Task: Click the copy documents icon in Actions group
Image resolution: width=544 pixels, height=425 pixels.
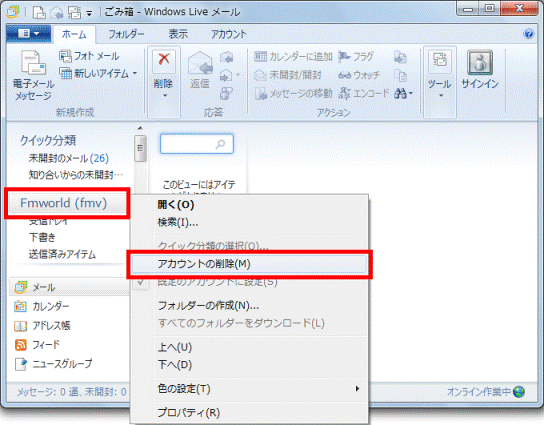Action: [x=400, y=75]
